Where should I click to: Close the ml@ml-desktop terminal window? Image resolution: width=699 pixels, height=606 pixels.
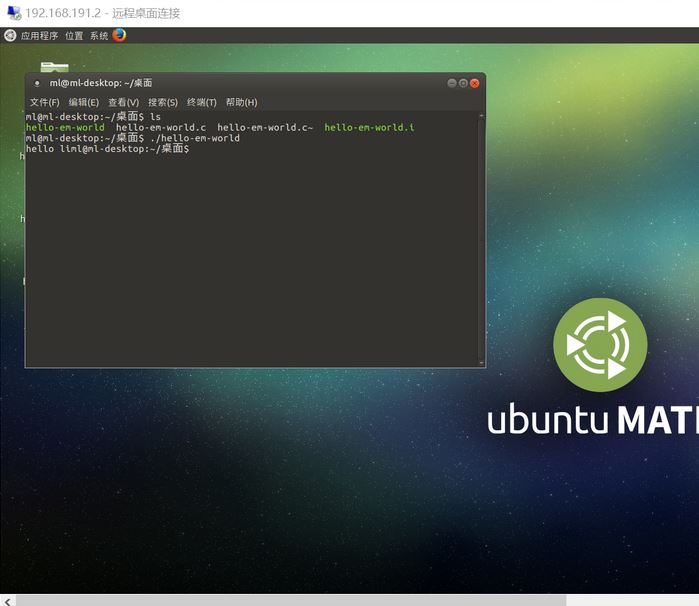tap(475, 83)
